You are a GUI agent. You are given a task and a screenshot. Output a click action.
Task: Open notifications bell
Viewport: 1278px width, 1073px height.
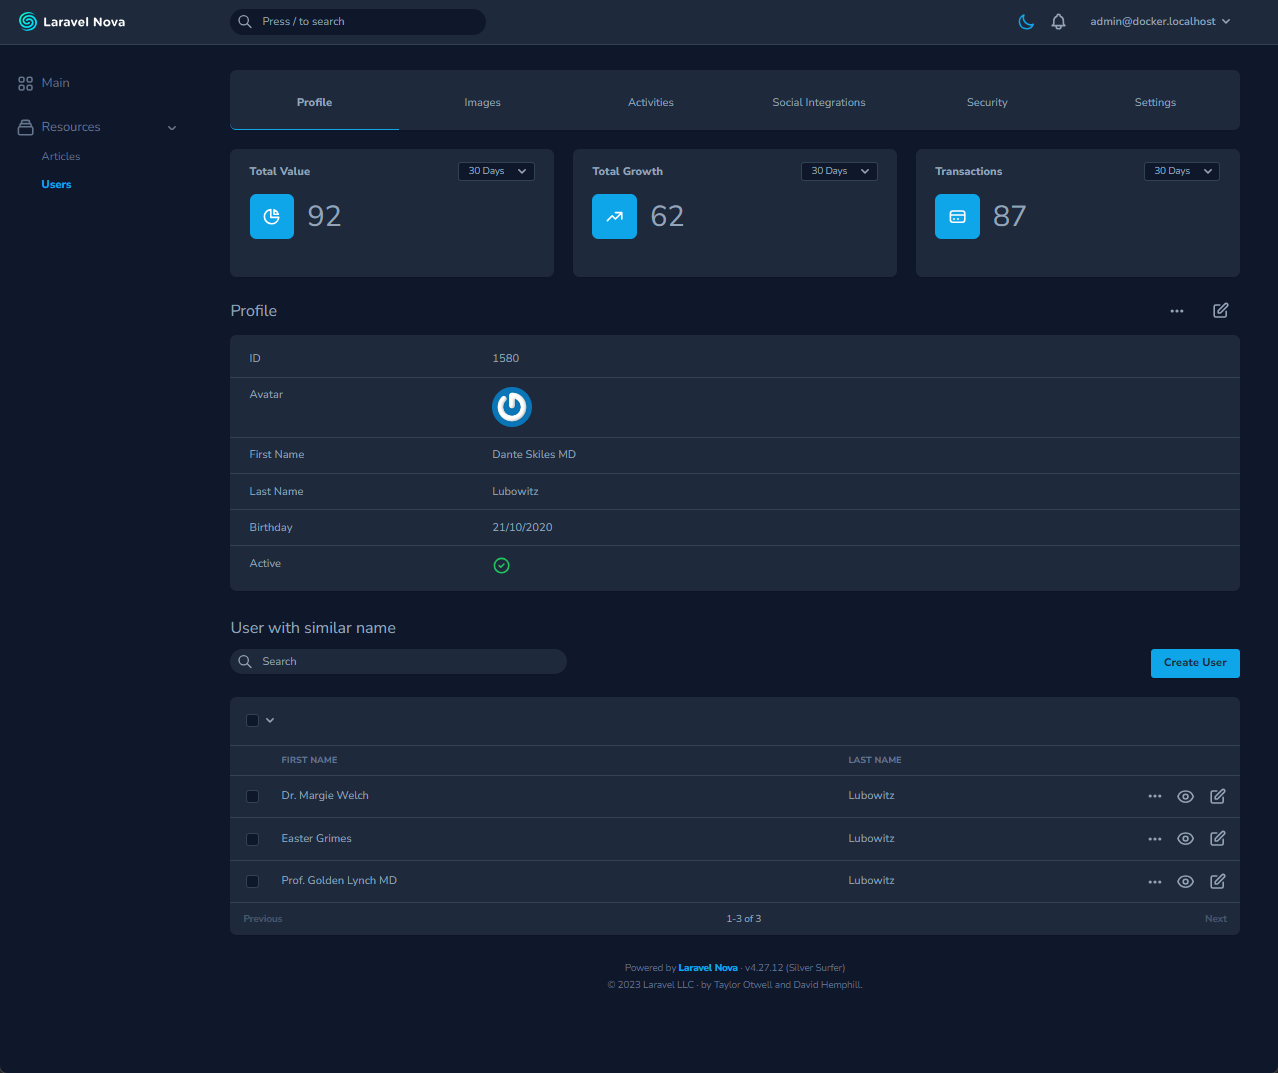pos(1058,22)
